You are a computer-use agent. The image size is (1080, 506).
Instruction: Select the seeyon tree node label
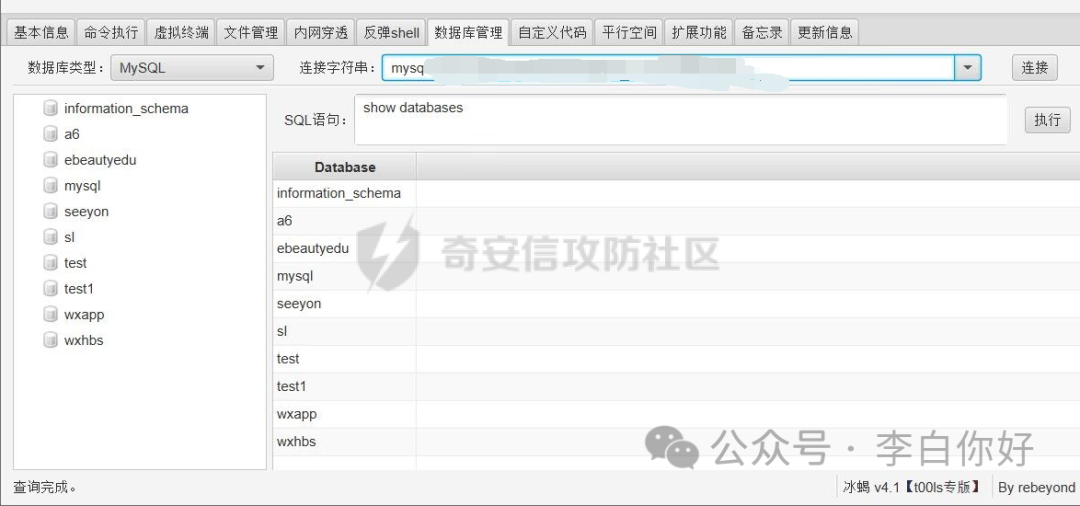tap(86, 211)
